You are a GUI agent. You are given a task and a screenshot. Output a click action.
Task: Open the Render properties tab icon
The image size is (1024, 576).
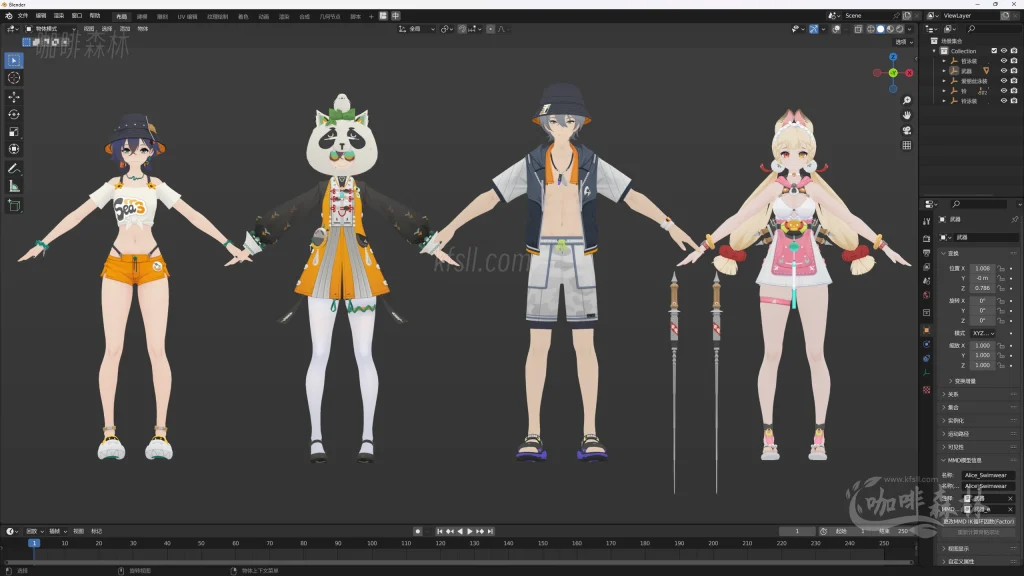point(926,238)
